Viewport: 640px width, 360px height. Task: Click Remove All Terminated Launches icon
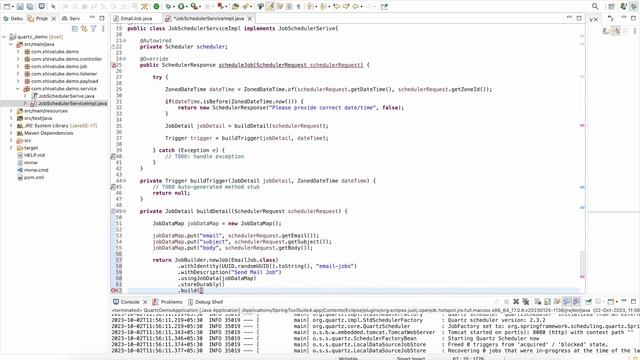coord(526,302)
